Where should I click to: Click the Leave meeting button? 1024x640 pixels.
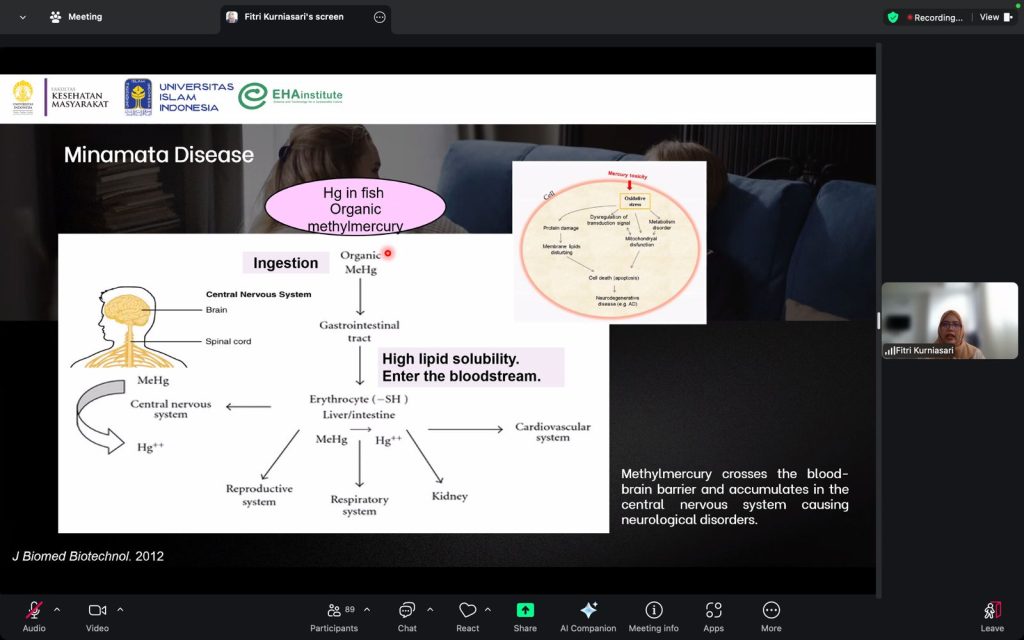tap(992, 611)
